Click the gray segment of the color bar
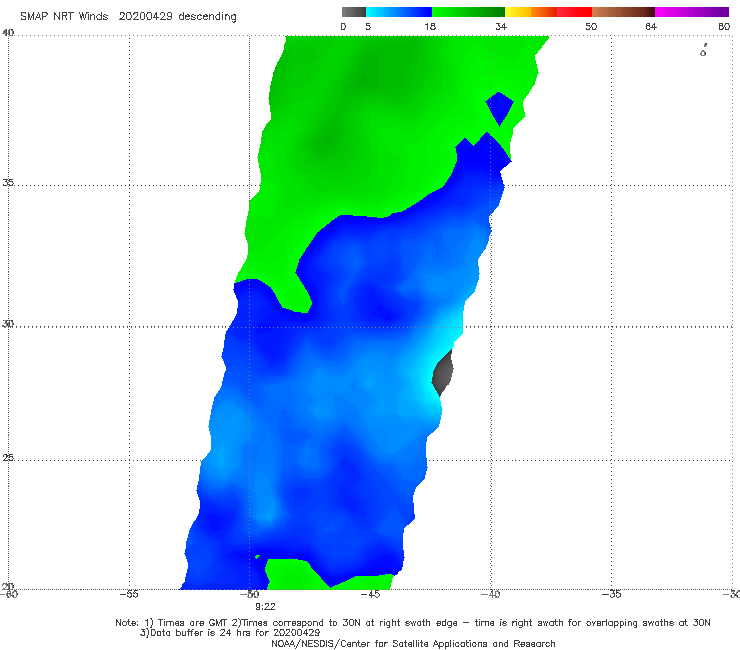This screenshot has width=740, height=650. tap(353, 12)
